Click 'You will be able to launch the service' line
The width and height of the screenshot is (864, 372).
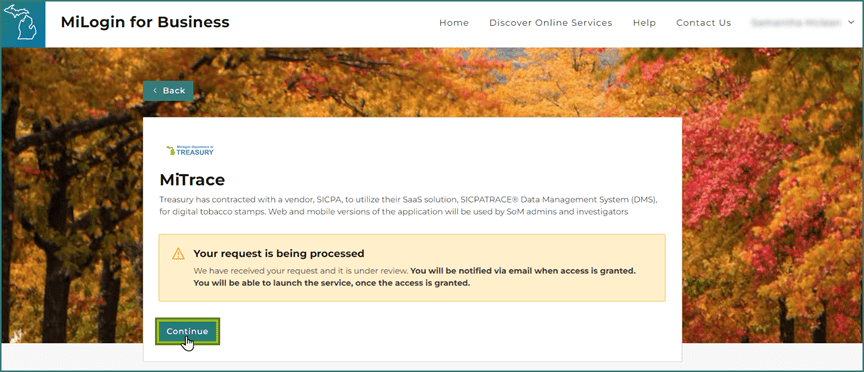[332, 283]
